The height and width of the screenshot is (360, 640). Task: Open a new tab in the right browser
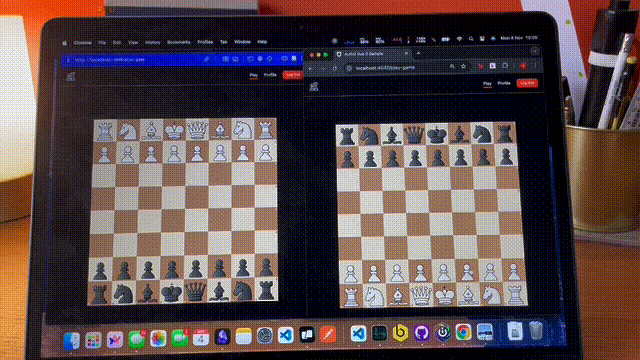(x=418, y=53)
